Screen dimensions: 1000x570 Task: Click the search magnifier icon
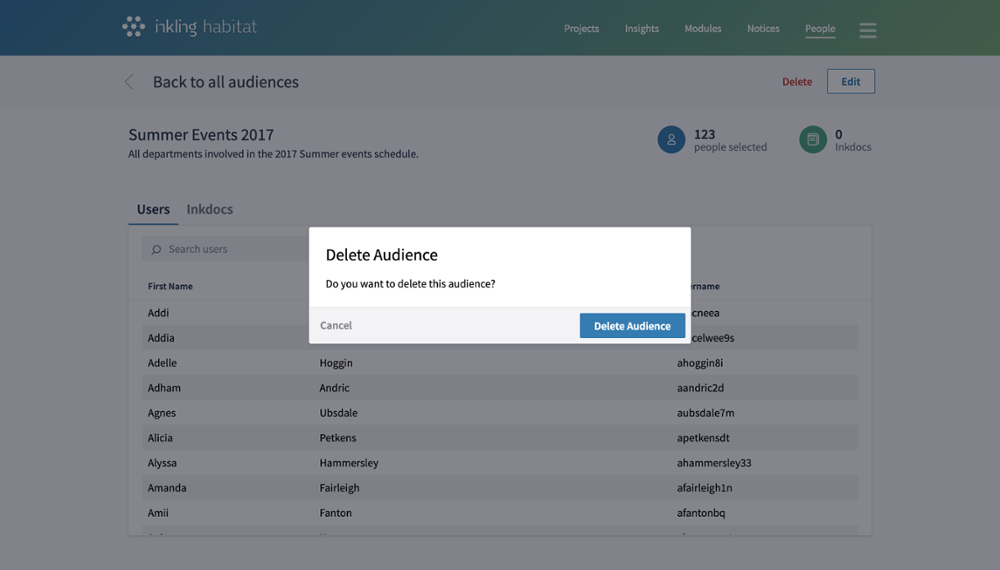point(156,249)
